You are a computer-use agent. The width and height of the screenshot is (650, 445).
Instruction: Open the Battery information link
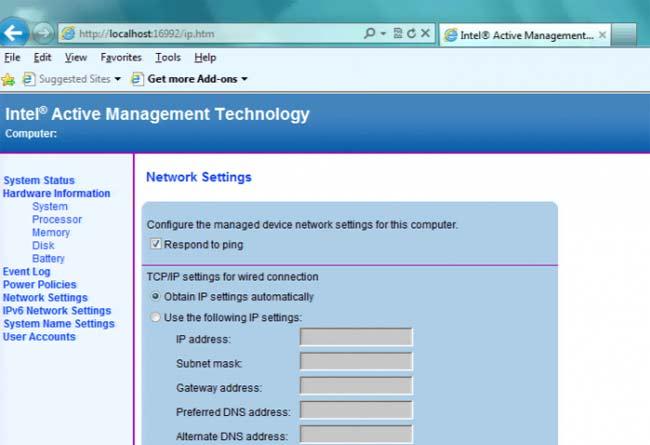click(x=48, y=258)
